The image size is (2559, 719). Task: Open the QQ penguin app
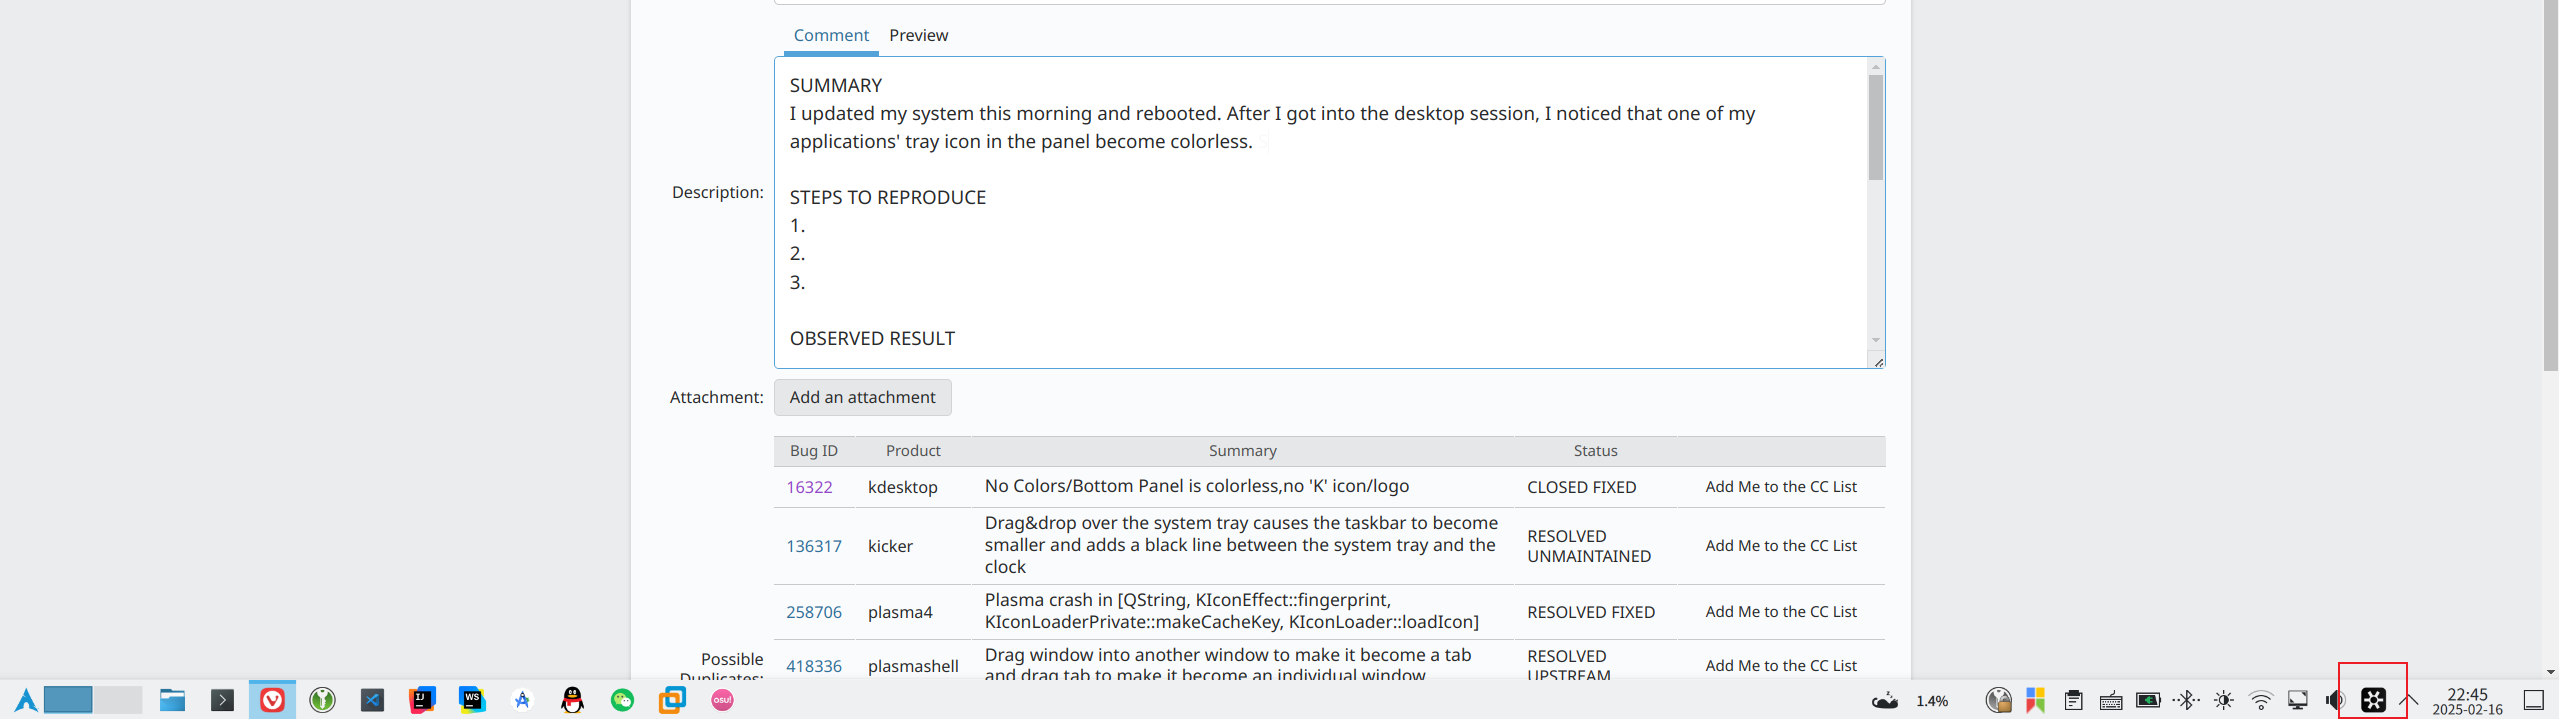572,700
